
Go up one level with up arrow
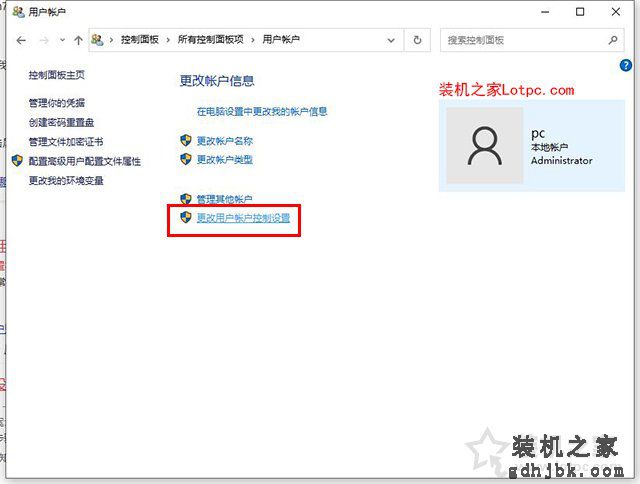(x=78, y=40)
